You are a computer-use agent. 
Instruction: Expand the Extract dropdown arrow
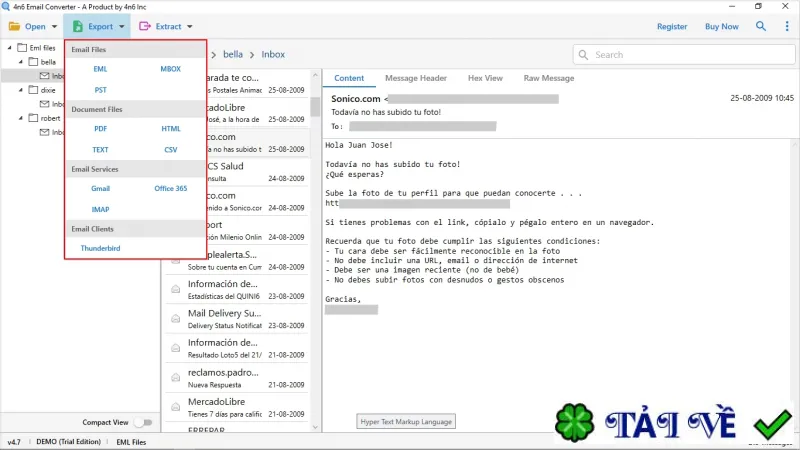pyautogui.click(x=190, y=27)
